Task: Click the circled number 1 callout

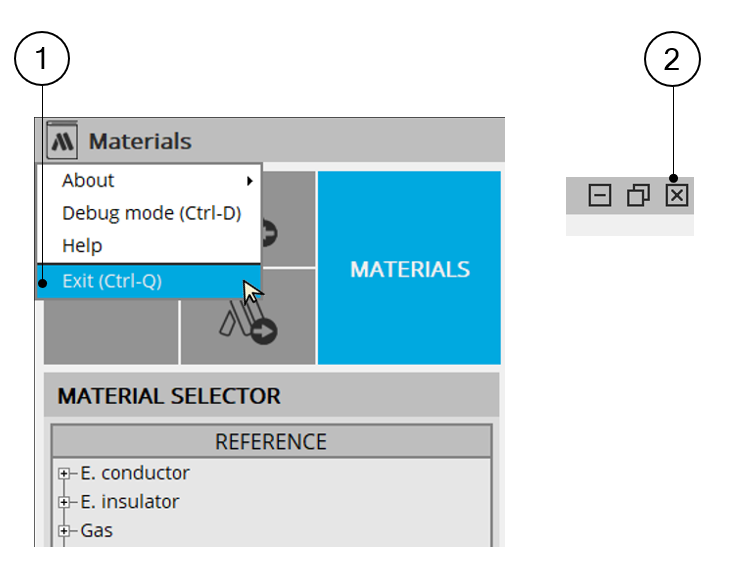Action: [x=41, y=60]
